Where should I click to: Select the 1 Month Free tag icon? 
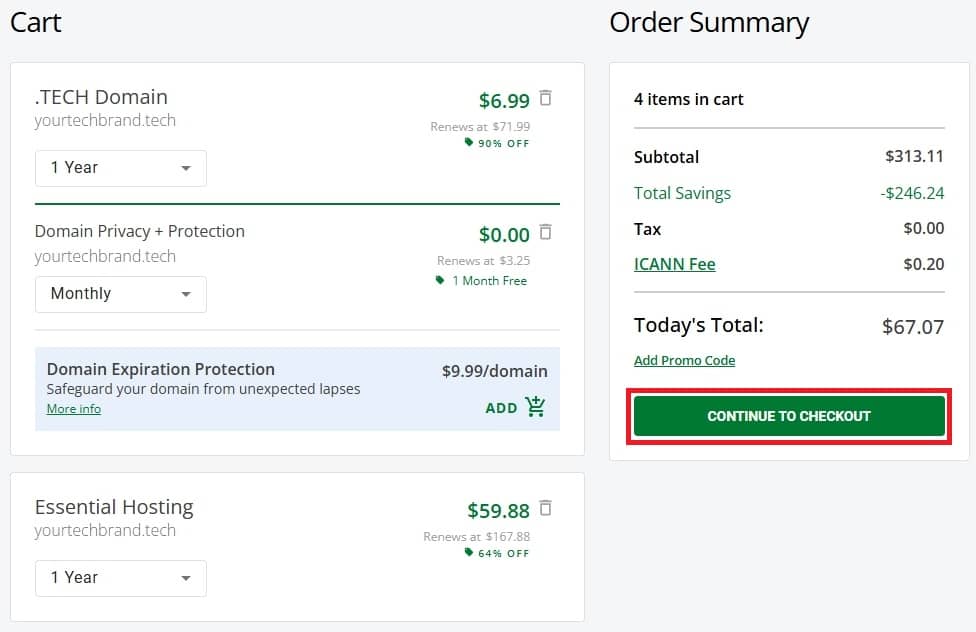(x=439, y=281)
